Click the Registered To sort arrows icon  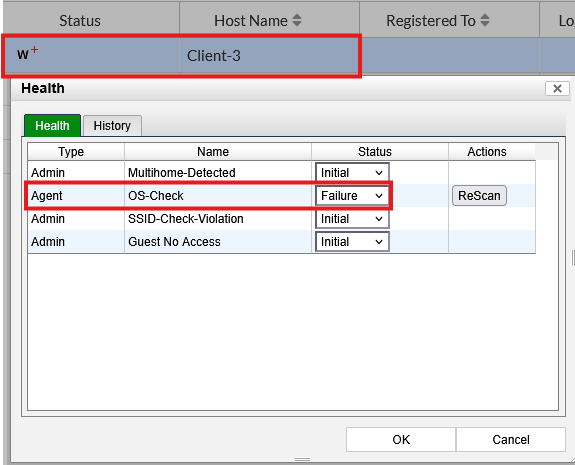[x=485, y=21]
